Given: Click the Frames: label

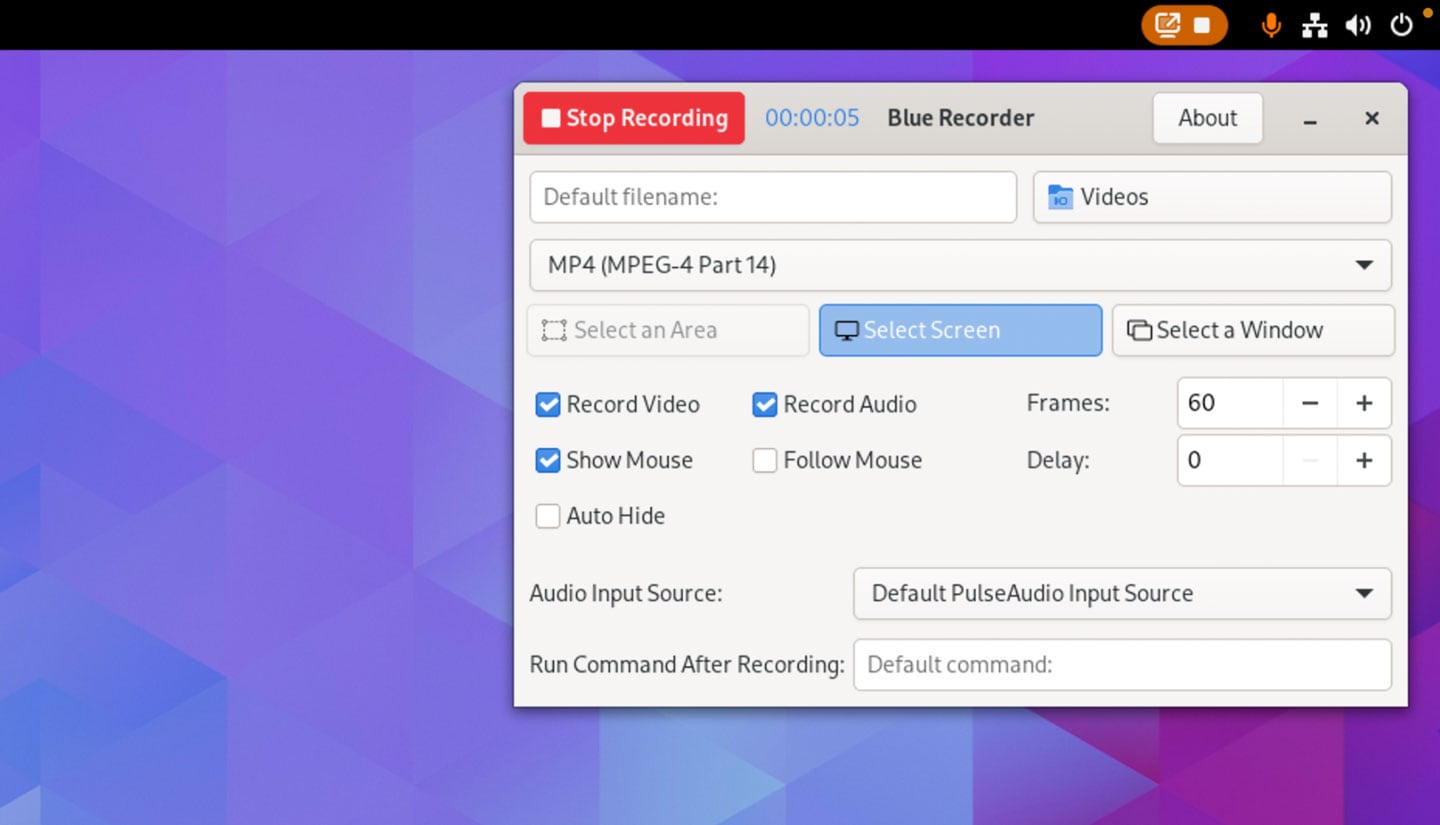Looking at the screenshot, I should click(x=1068, y=403).
